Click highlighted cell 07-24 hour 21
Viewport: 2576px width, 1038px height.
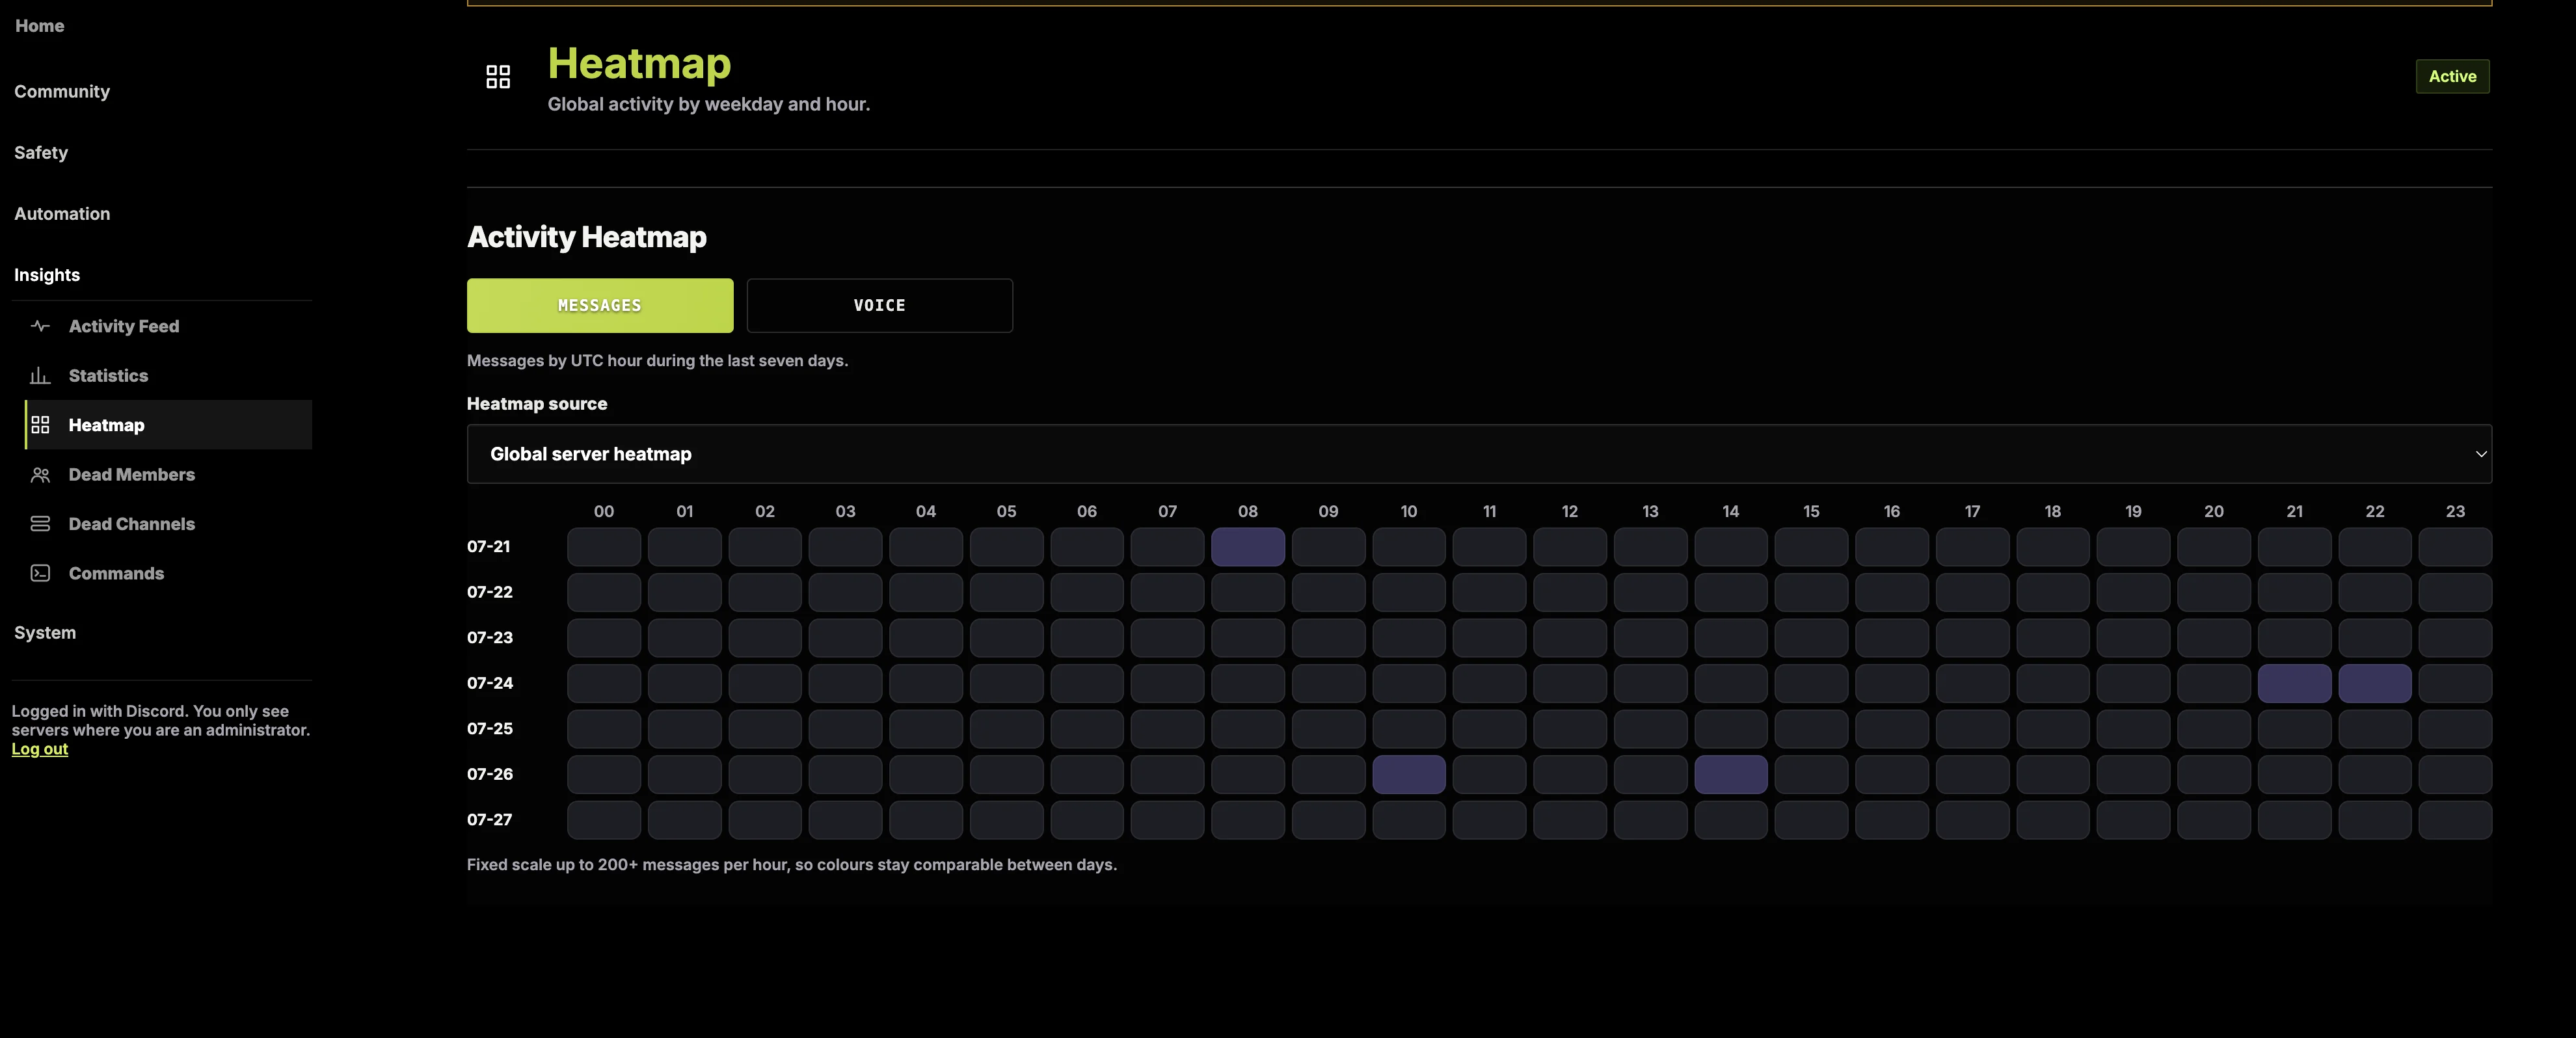click(2294, 684)
